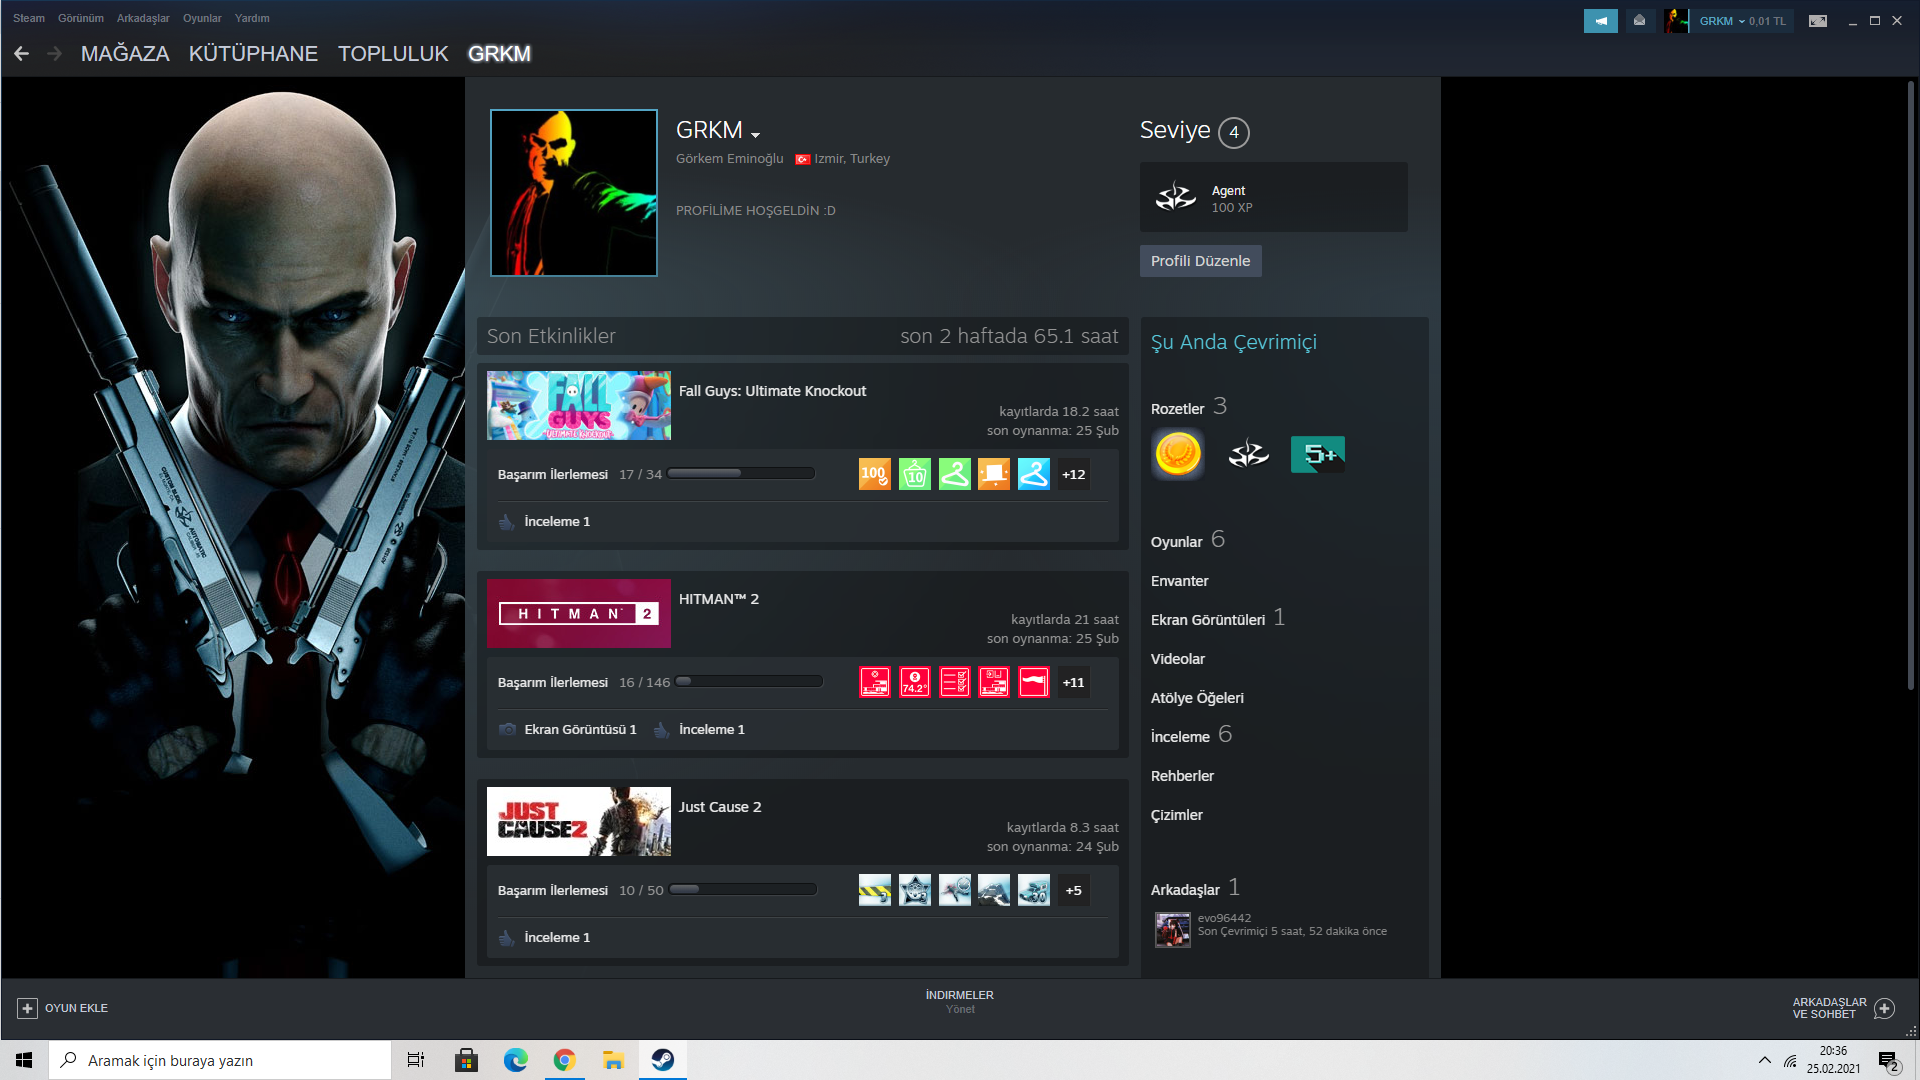Click the plus icon next to Oyun Ekle

pos(27,1008)
